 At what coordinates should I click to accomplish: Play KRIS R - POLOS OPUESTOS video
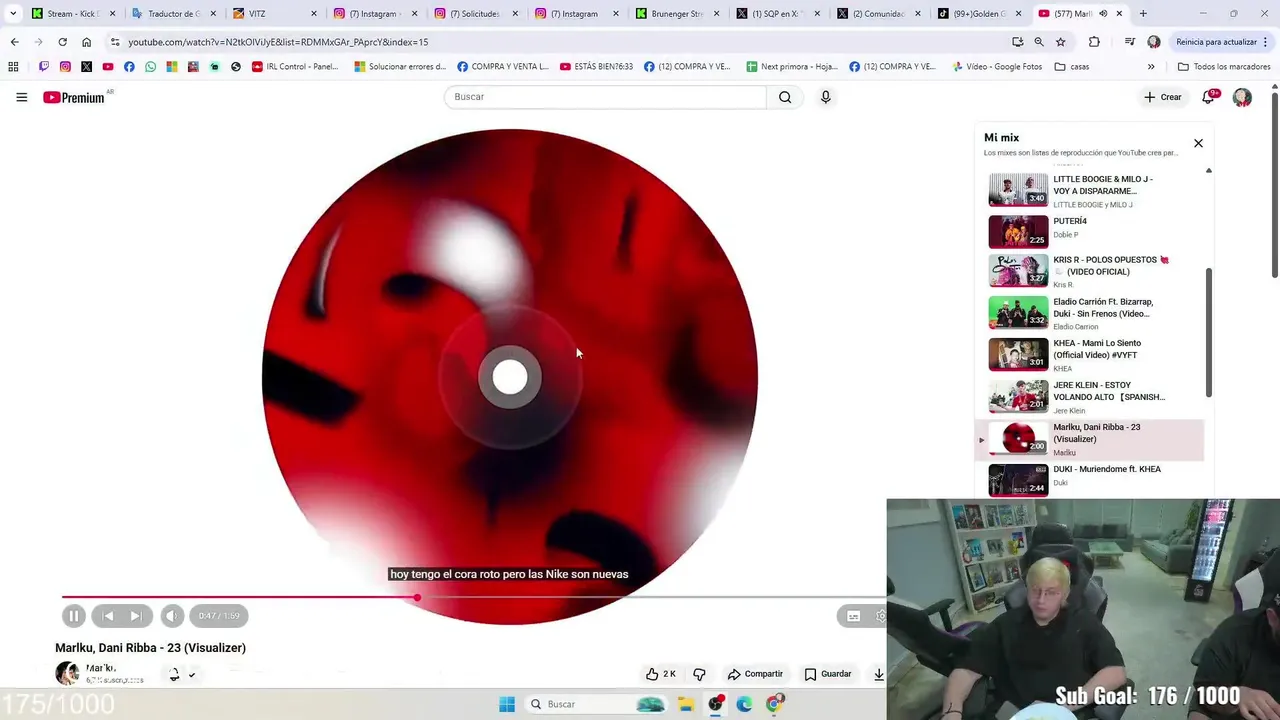[x=1090, y=271]
